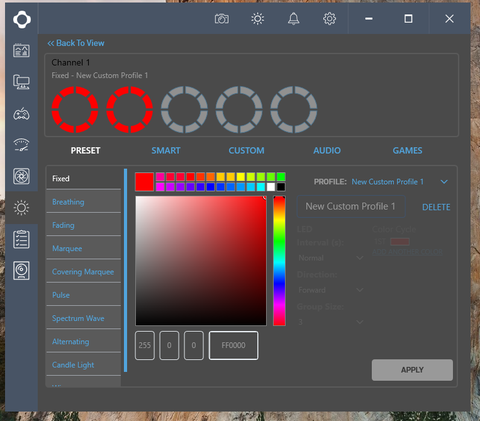480x421 pixels.
Task: Open the Normal interval dropdown
Action: click(330, 258)
